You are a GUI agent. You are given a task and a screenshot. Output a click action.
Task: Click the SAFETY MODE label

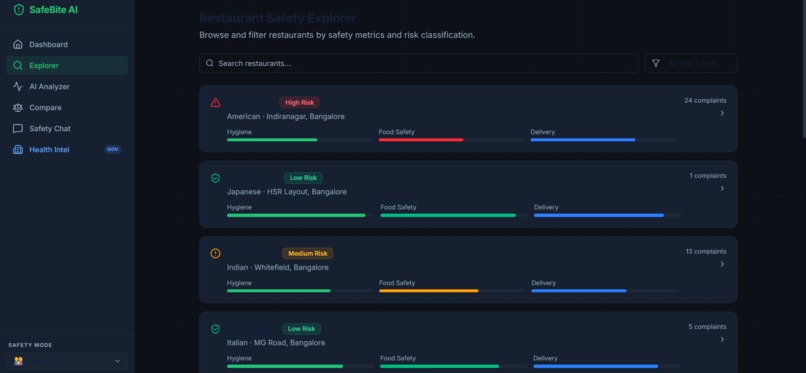[30, 345]
